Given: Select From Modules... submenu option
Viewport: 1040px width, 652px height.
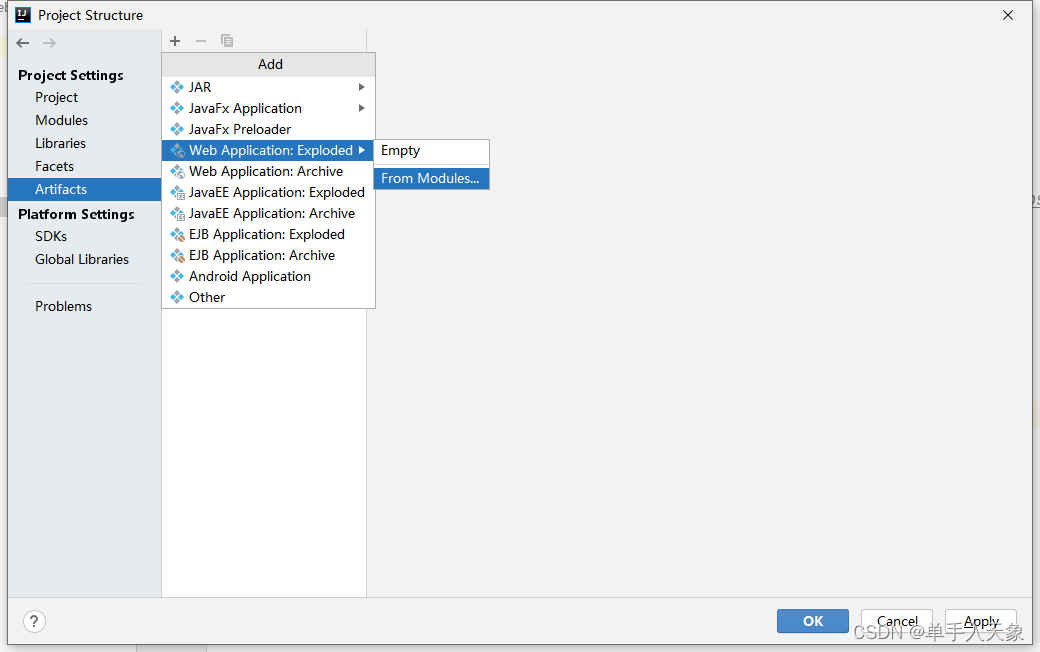Looking at the screenshot, I should click(430, 178).
